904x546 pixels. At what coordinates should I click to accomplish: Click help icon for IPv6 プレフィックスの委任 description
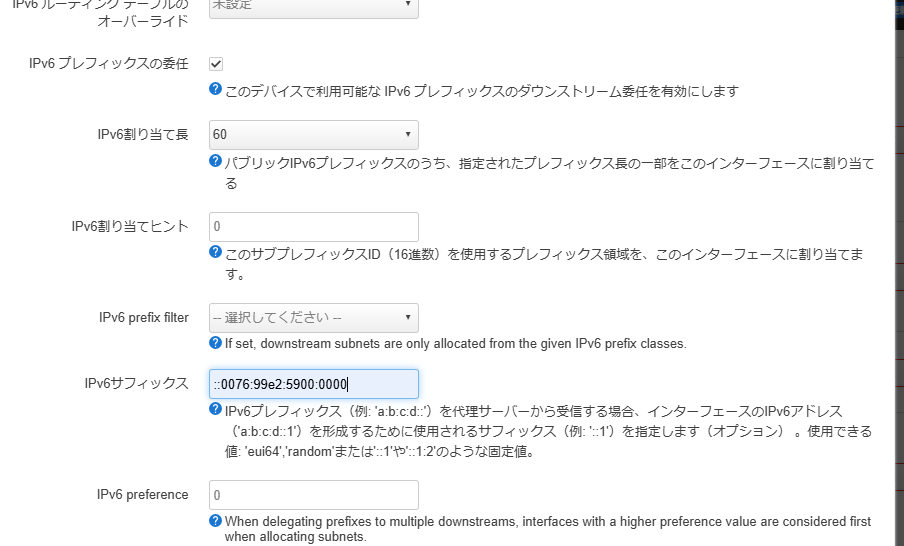click(215, 89)
